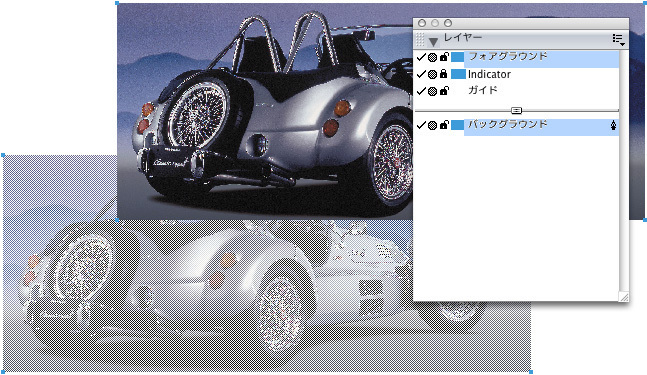The height and width of the screenshot is (375, 647).
Task: Click the layer separator bar handle
Action: [x=516, y=110]
